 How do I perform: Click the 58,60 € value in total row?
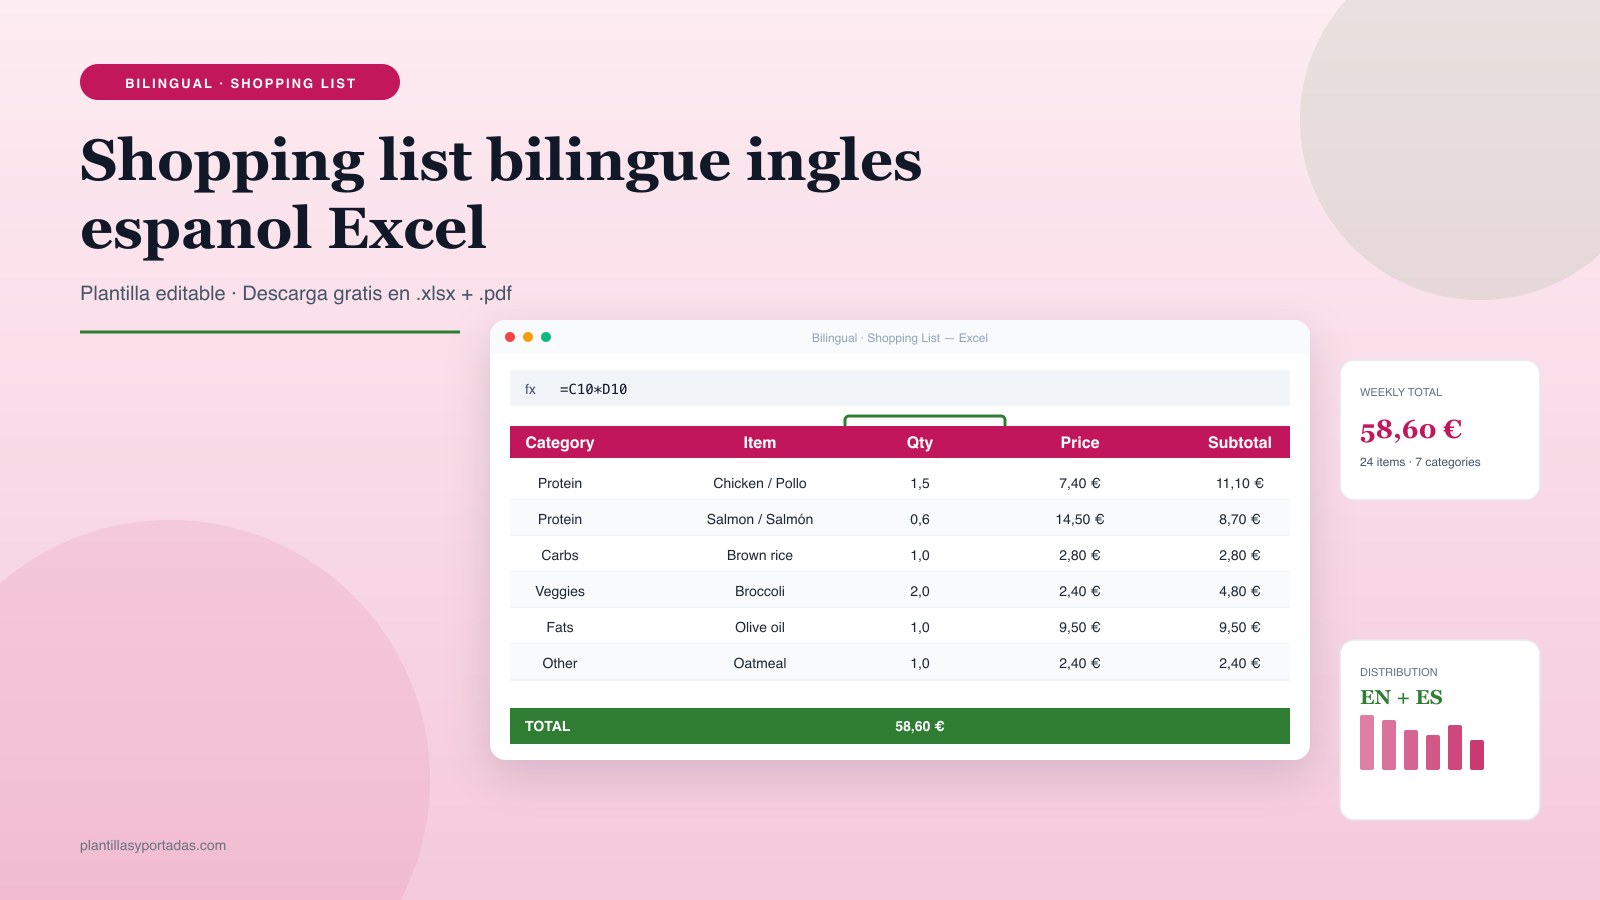pos(920,726)
